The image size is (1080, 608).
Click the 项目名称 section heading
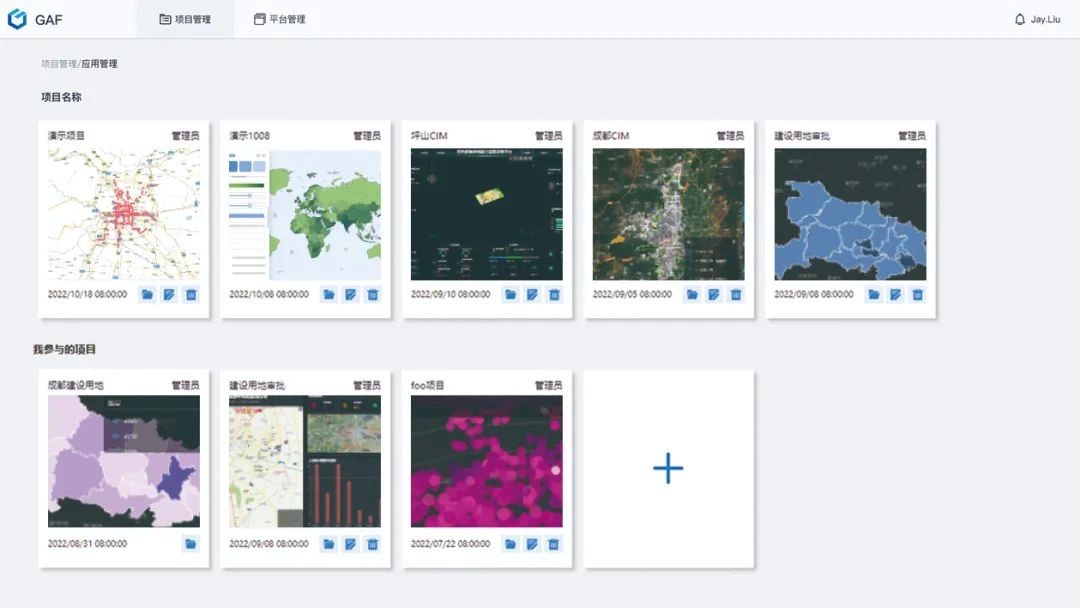61,97
